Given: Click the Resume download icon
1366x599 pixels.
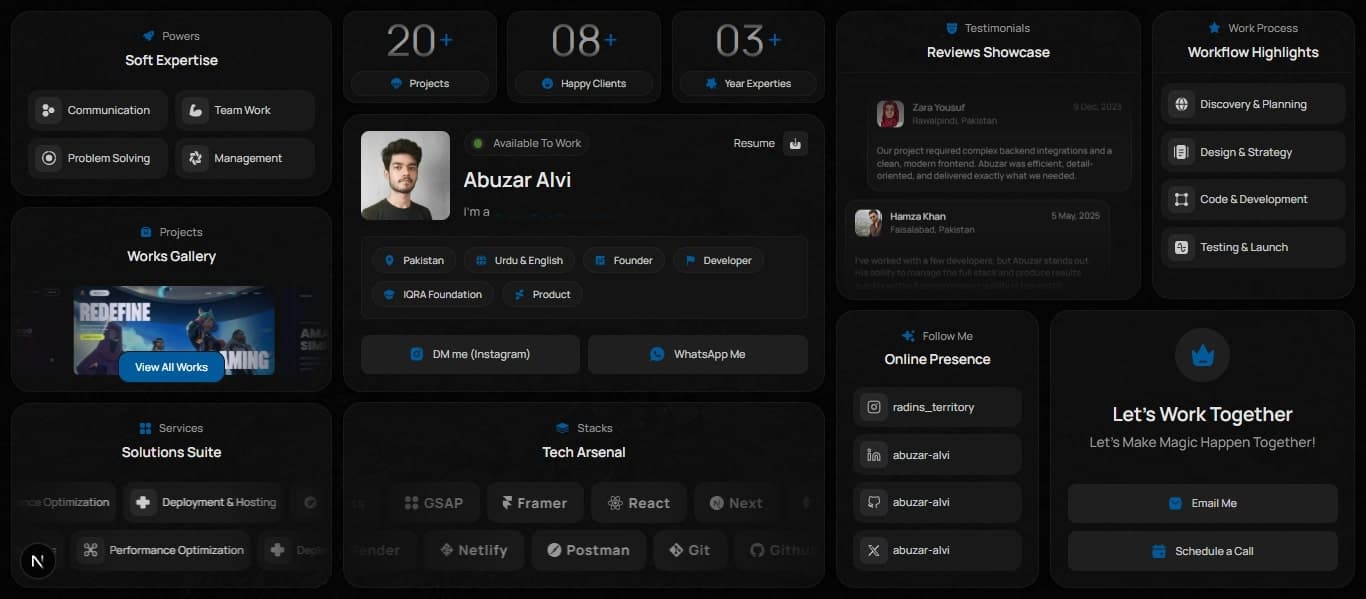Looking at the screenshot, I should tap(795, 143).
